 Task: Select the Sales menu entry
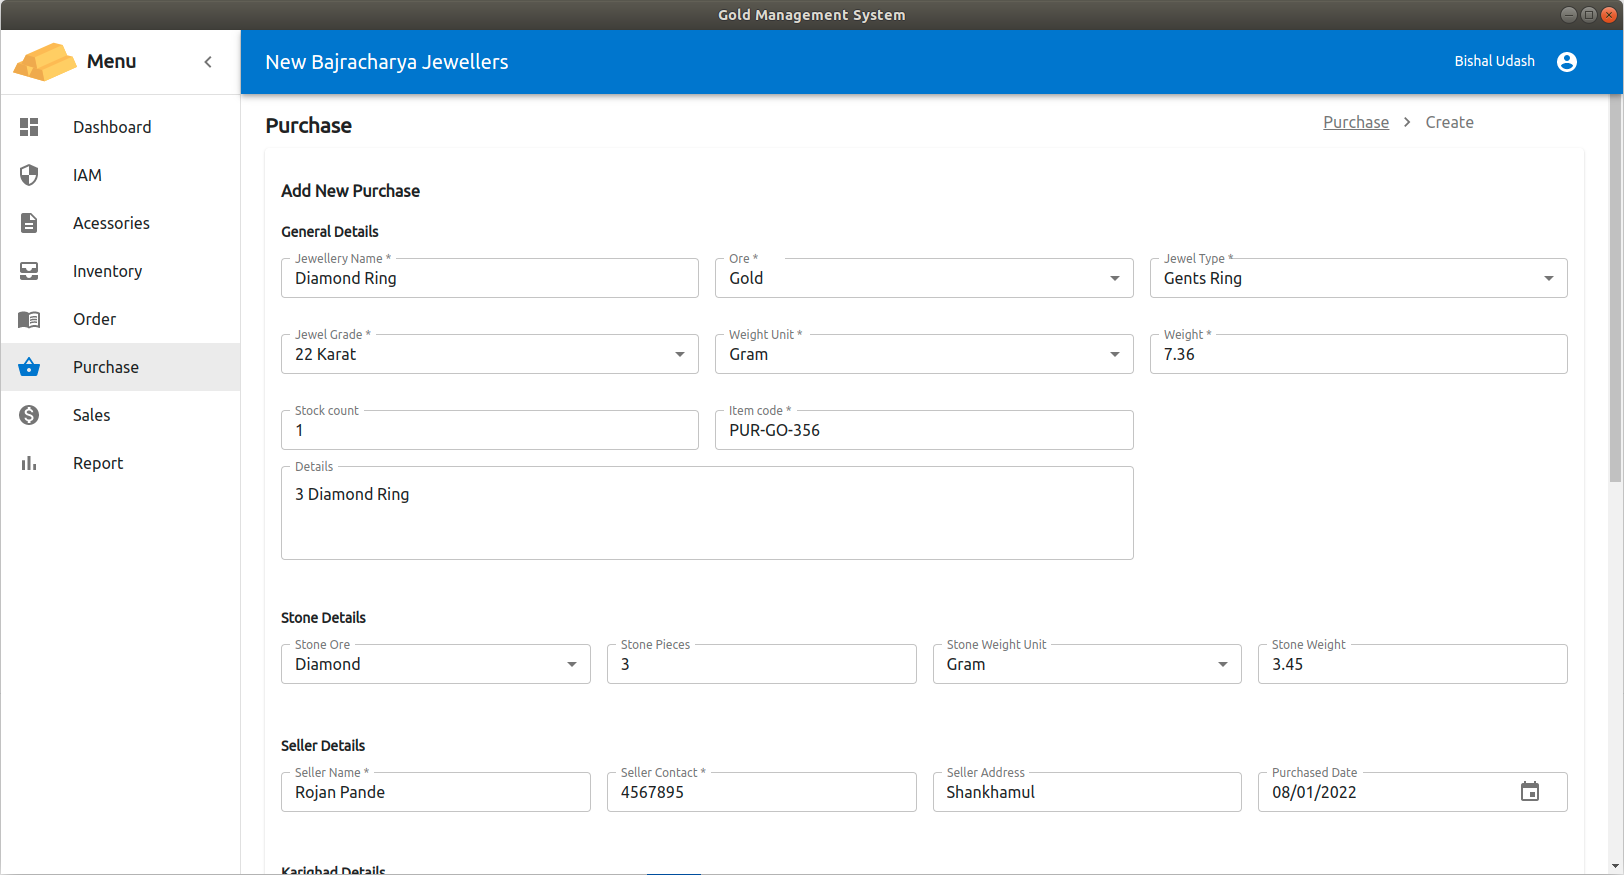click(x=120, y=415)
